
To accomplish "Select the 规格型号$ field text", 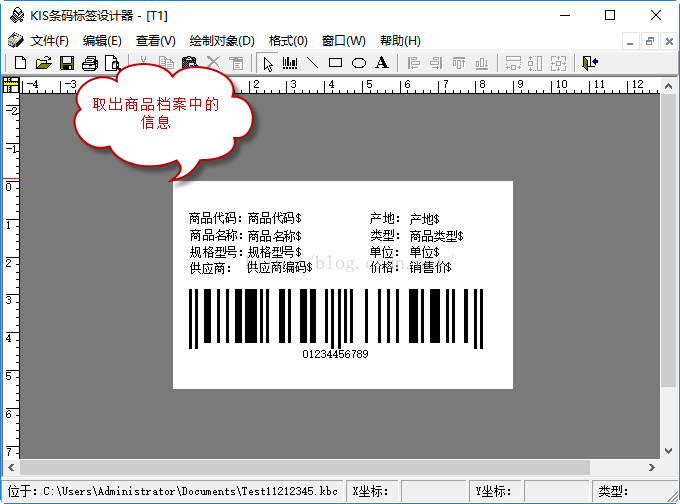I will click(x=274, y=252).
